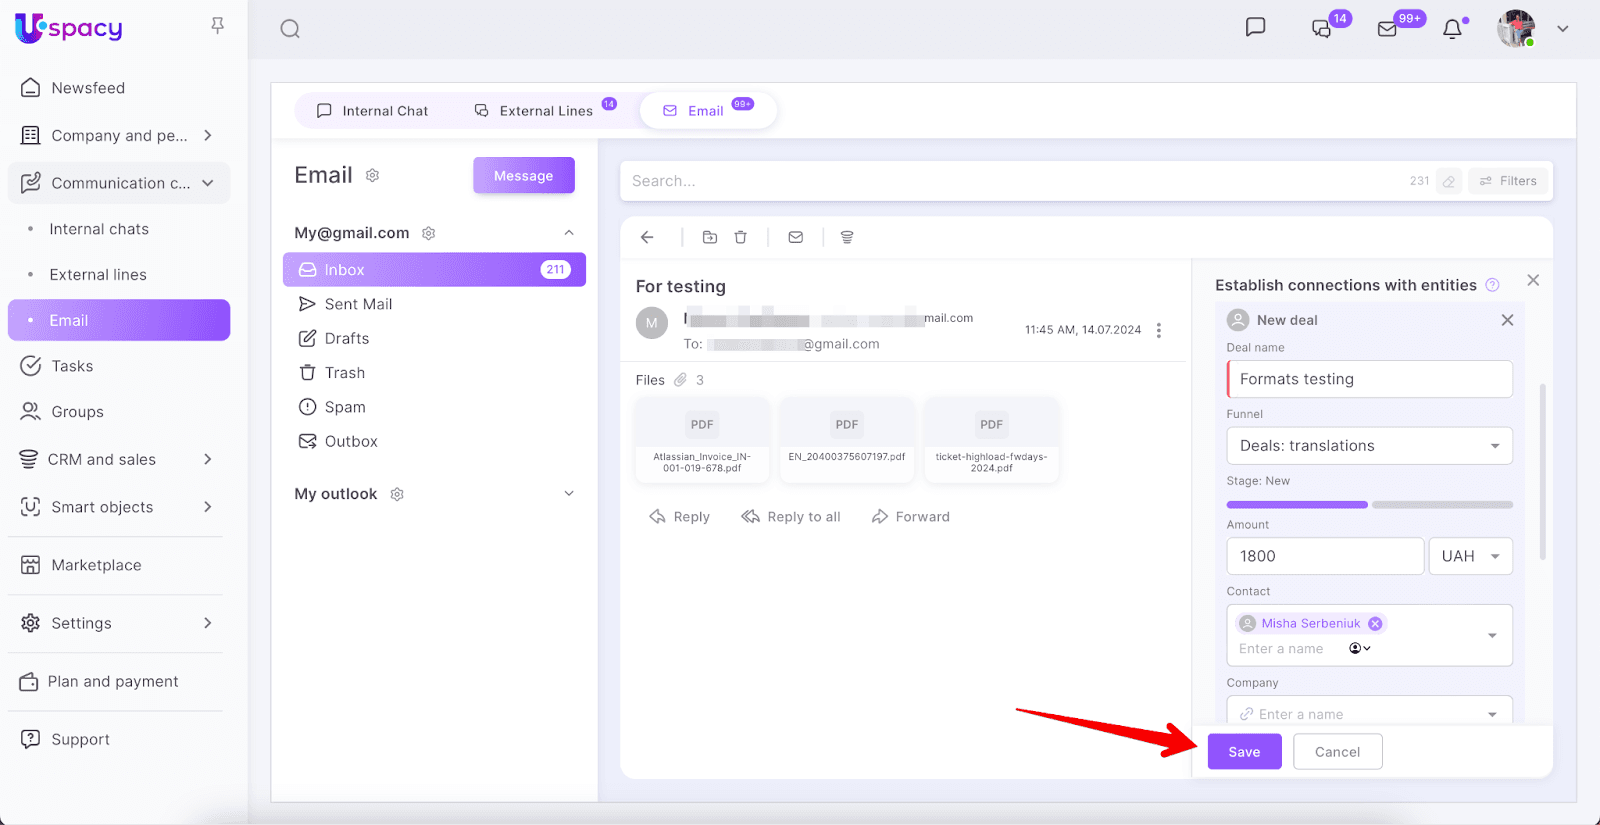This screenshot has height=825, width=1600.
Task: Switch to the External Lines tab
Action: (x=534, y=111)
